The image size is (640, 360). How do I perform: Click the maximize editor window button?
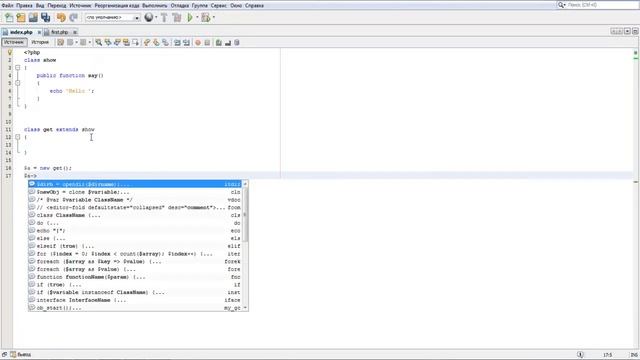coord(635,31)
